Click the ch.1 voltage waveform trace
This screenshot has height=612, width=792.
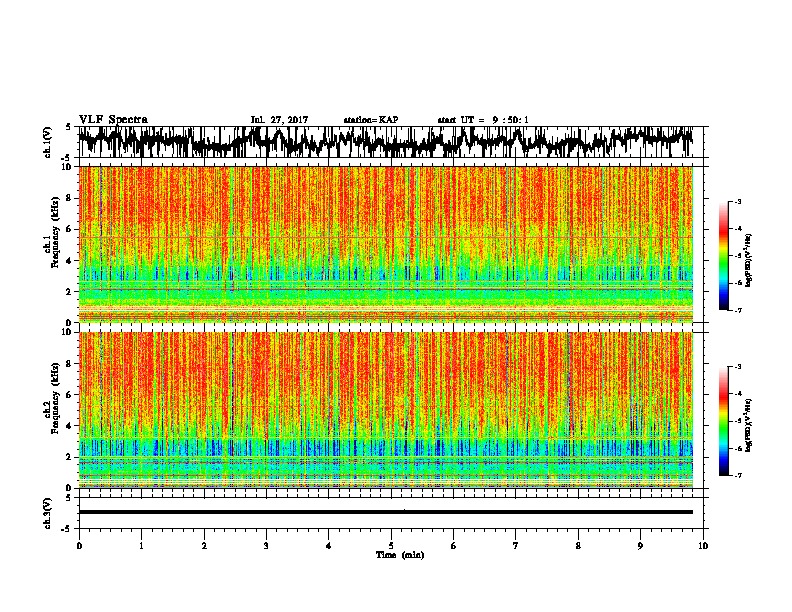click(x=386, y=142)
